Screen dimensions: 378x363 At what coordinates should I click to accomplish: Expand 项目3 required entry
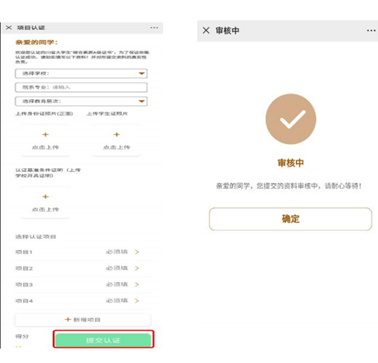[83, 285]
